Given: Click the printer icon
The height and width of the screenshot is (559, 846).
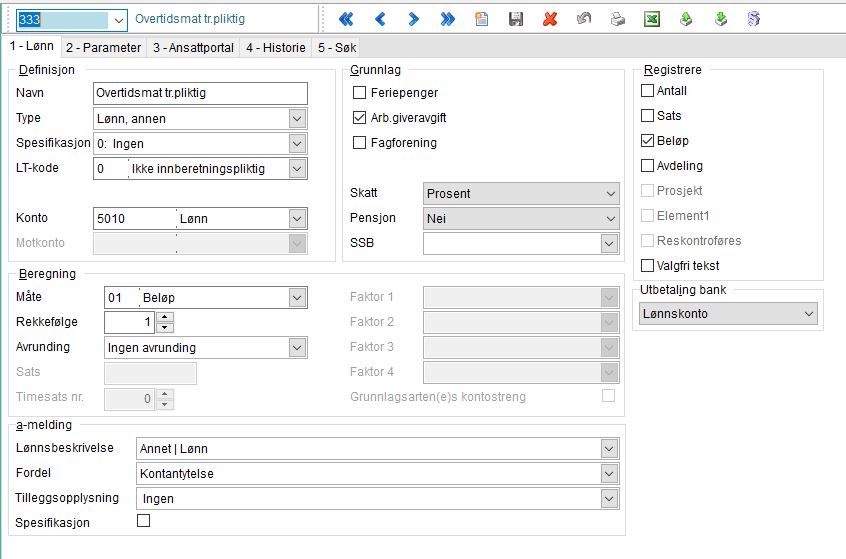Looking at the screenshot, I should tap(618, 19).
